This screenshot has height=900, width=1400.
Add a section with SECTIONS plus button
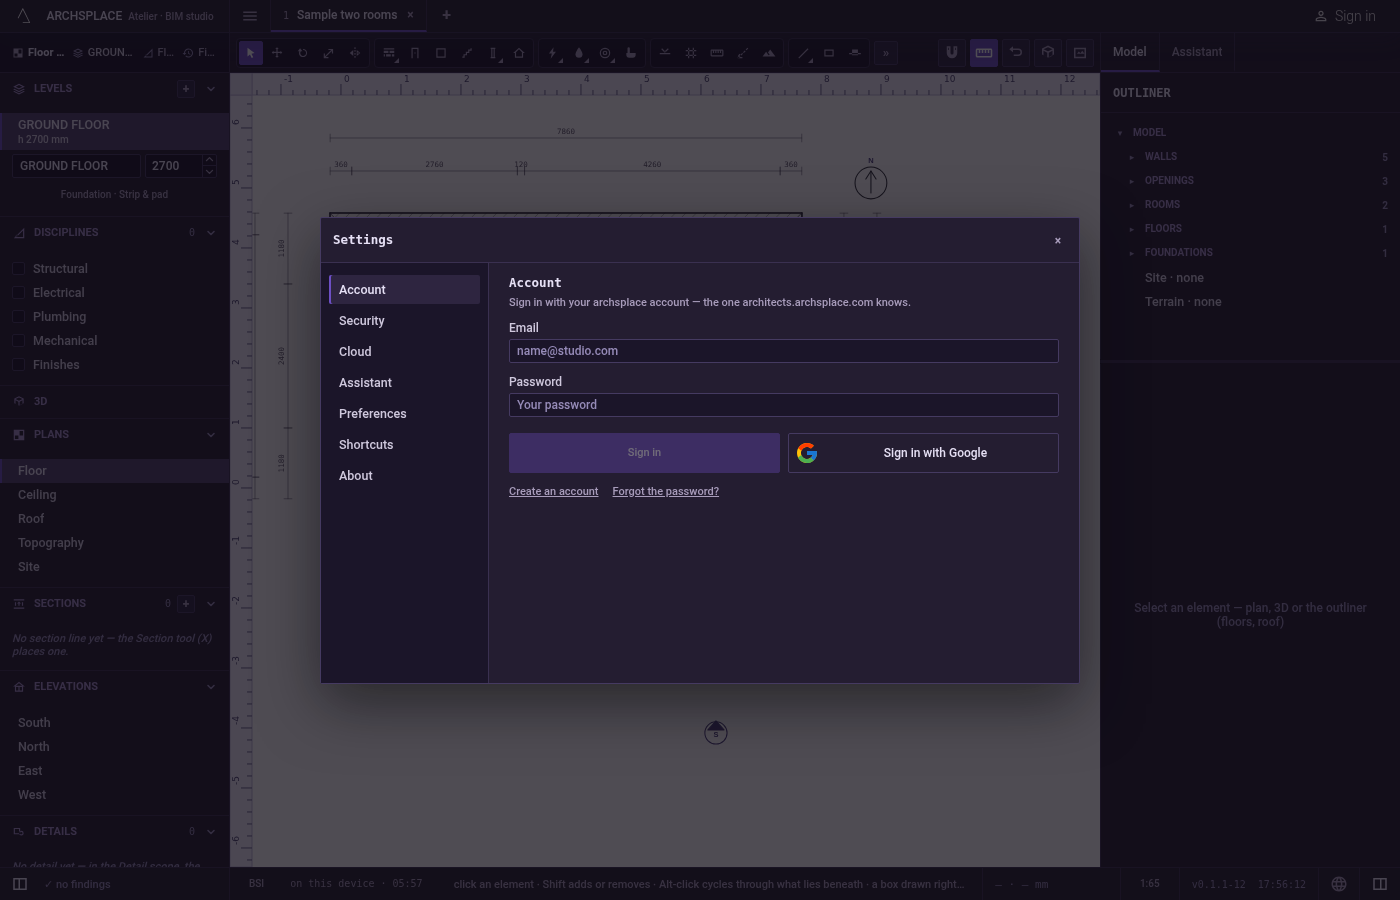pyautogui.click(x=186, y=603)
